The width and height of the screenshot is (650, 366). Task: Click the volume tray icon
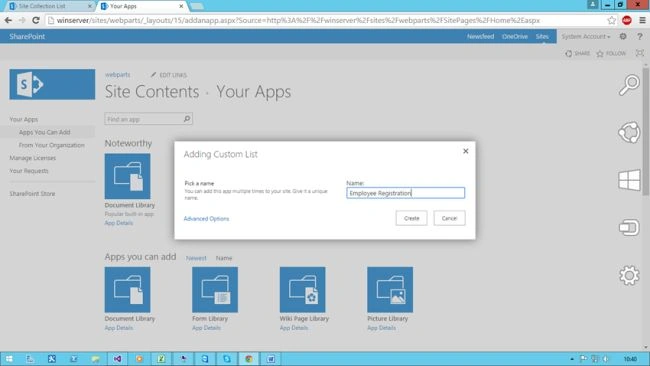coord(606,359)
